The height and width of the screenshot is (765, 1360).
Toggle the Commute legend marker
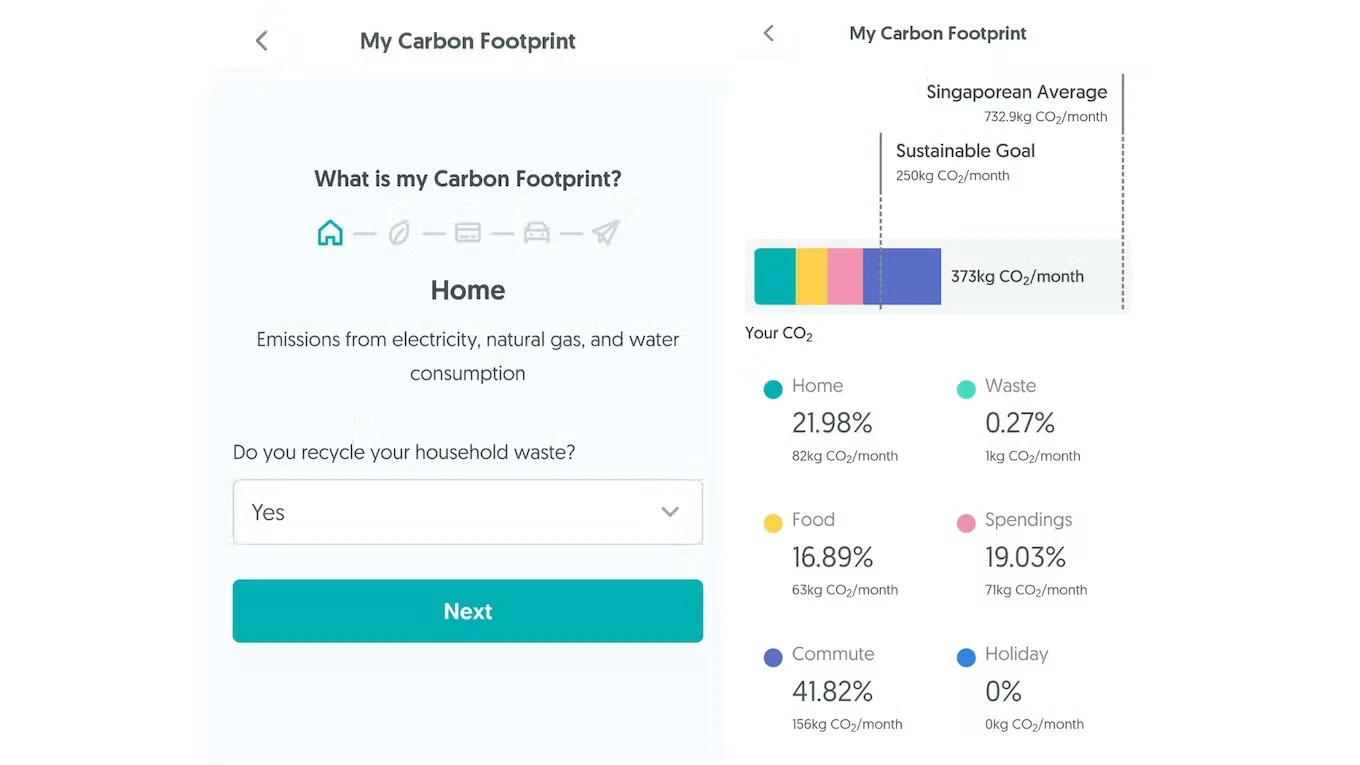pyautogui.click(x=772, y=656)
